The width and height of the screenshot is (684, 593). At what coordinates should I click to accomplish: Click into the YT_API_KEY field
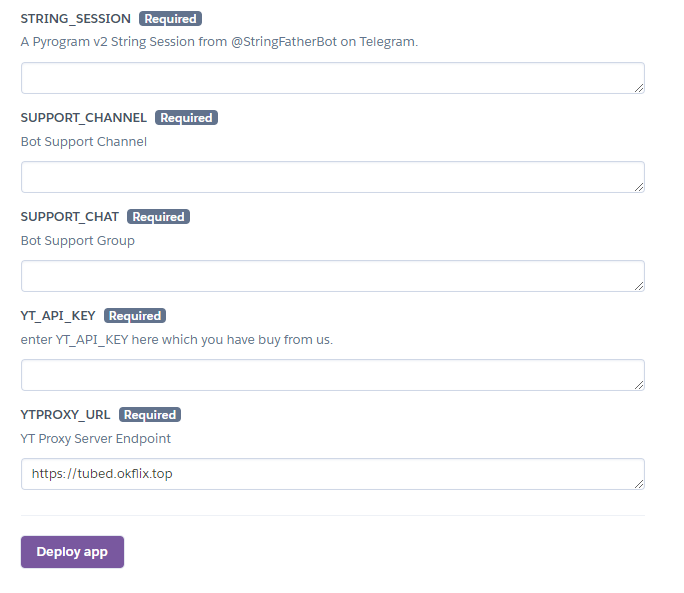332,375
